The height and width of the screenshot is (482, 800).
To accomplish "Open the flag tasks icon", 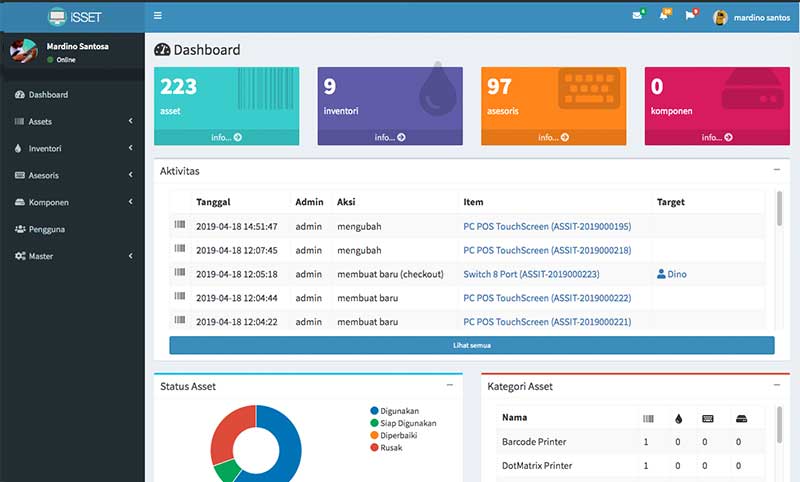I will click(x=690, y=15).
